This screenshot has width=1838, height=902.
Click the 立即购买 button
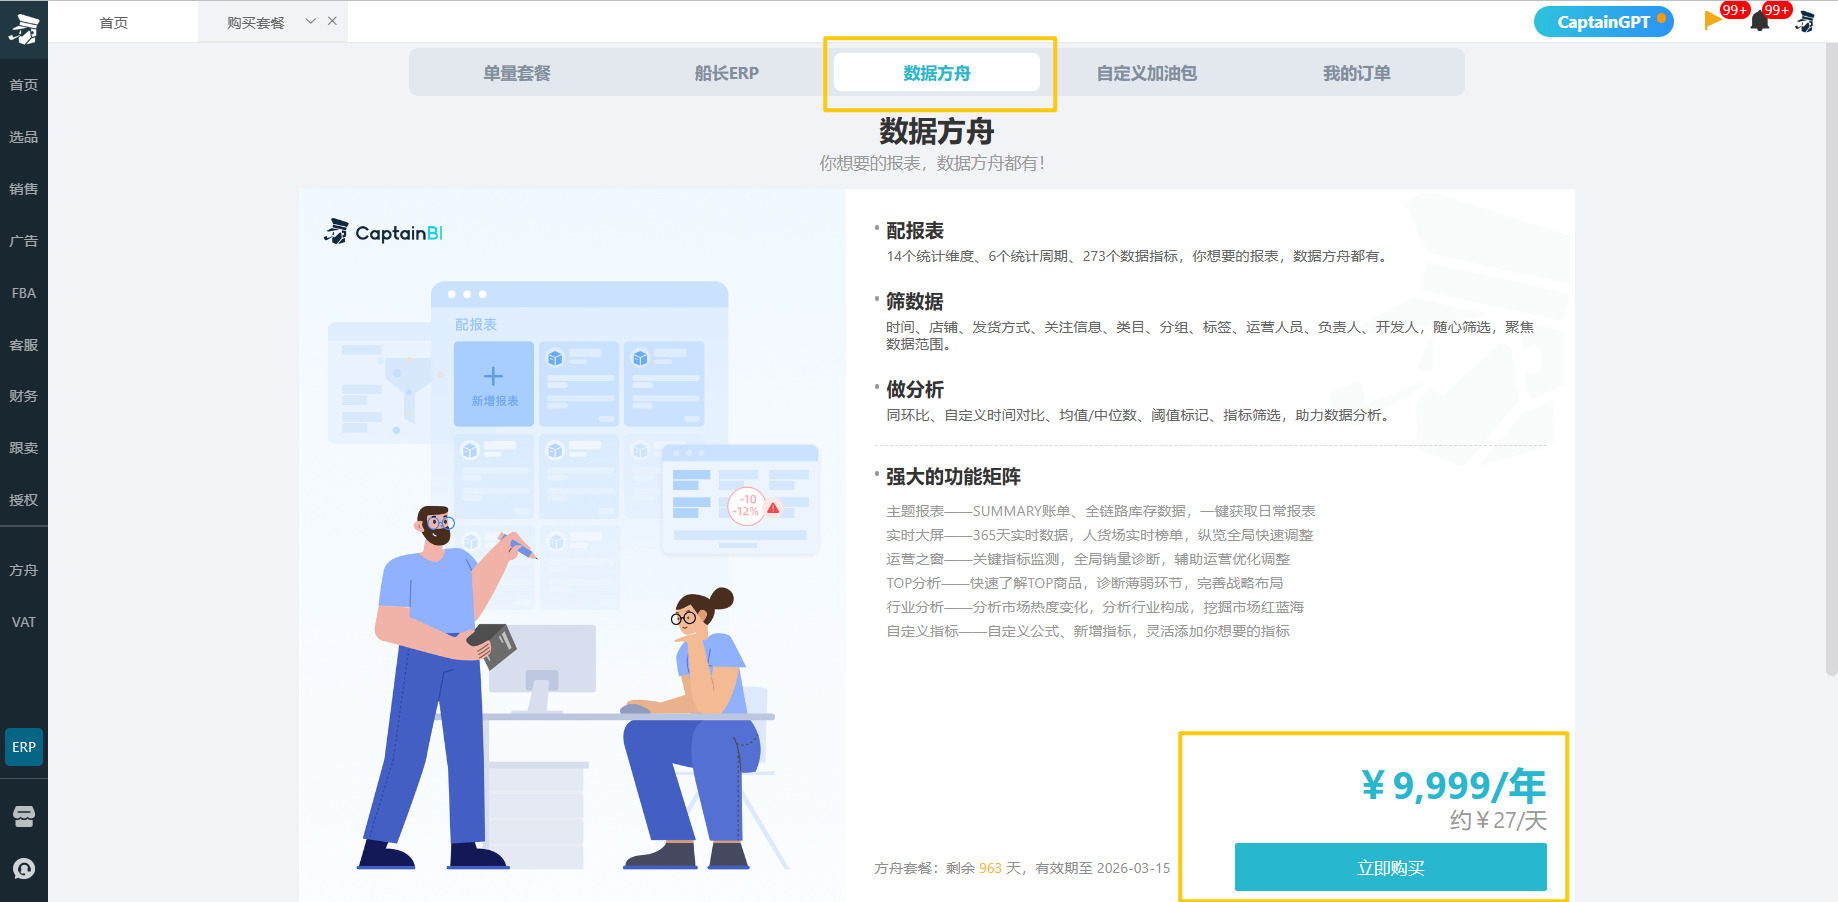[x=1391, y=867]
